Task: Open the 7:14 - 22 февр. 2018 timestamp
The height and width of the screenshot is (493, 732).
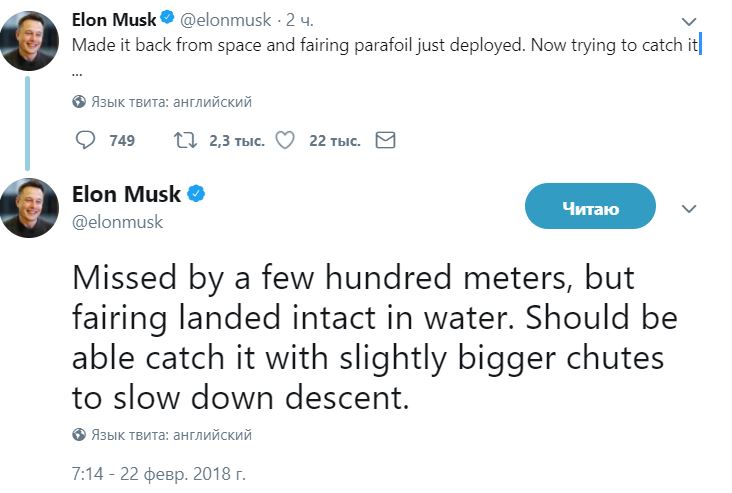Action: (x=159, y=474)
